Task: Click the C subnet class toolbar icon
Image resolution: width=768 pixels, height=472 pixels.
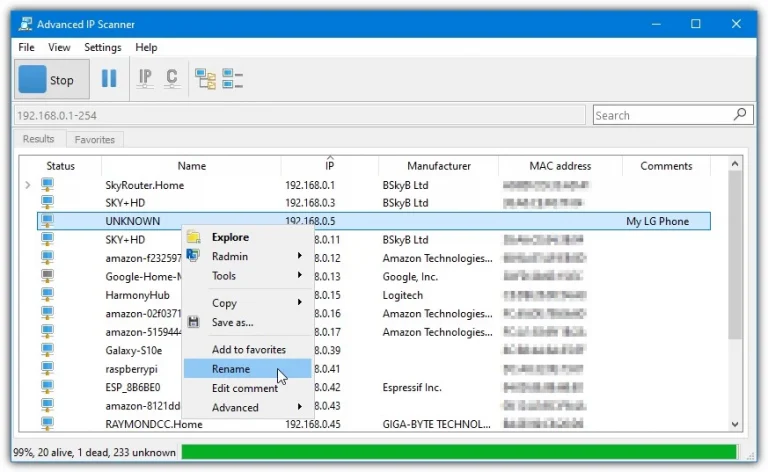Action: click(x=172, y=78)
